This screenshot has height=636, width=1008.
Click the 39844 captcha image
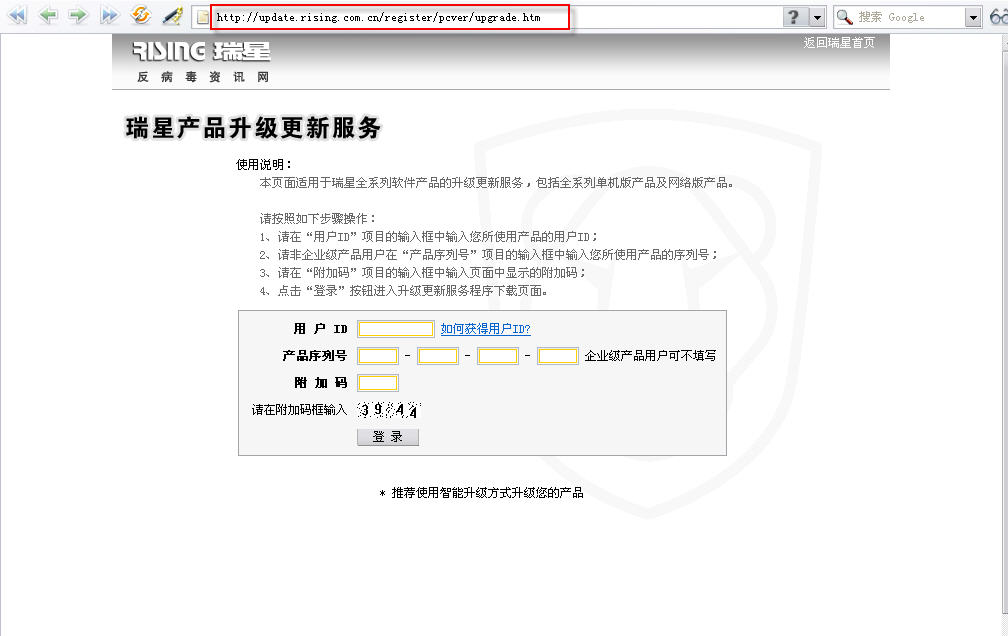pyautogui.click(x=389, y=410)
